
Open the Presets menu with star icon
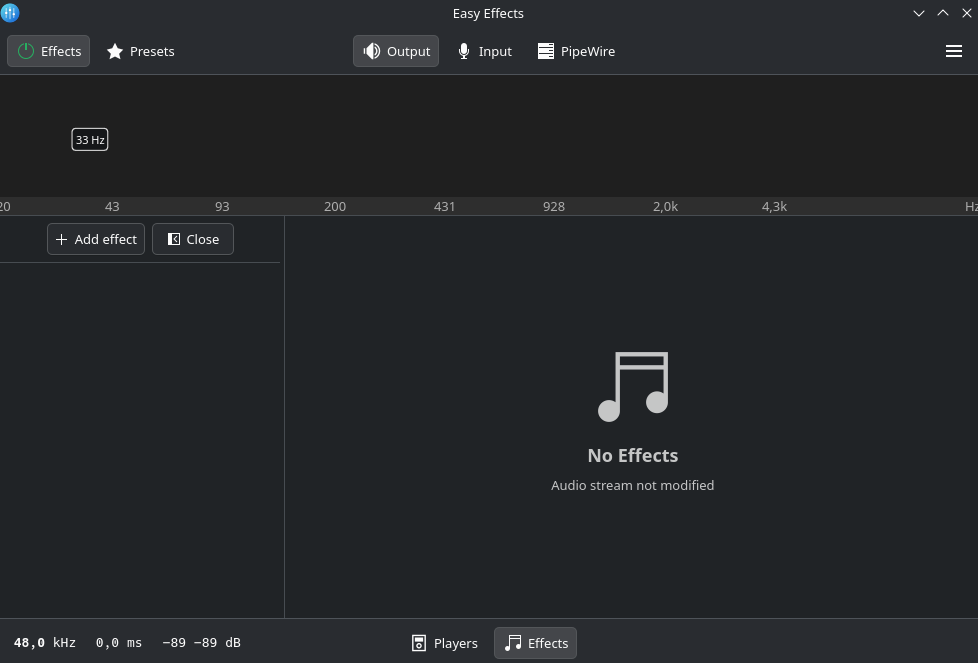[140, 51]
